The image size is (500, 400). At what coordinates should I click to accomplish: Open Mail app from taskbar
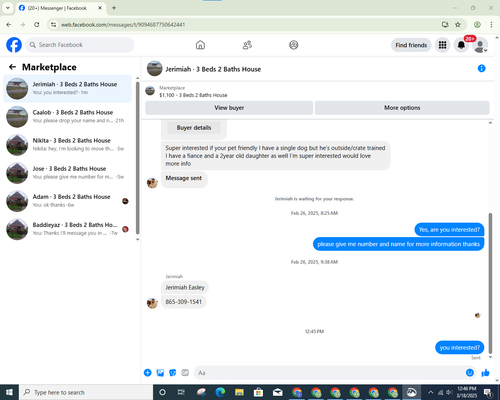click(x=277, y=392)
